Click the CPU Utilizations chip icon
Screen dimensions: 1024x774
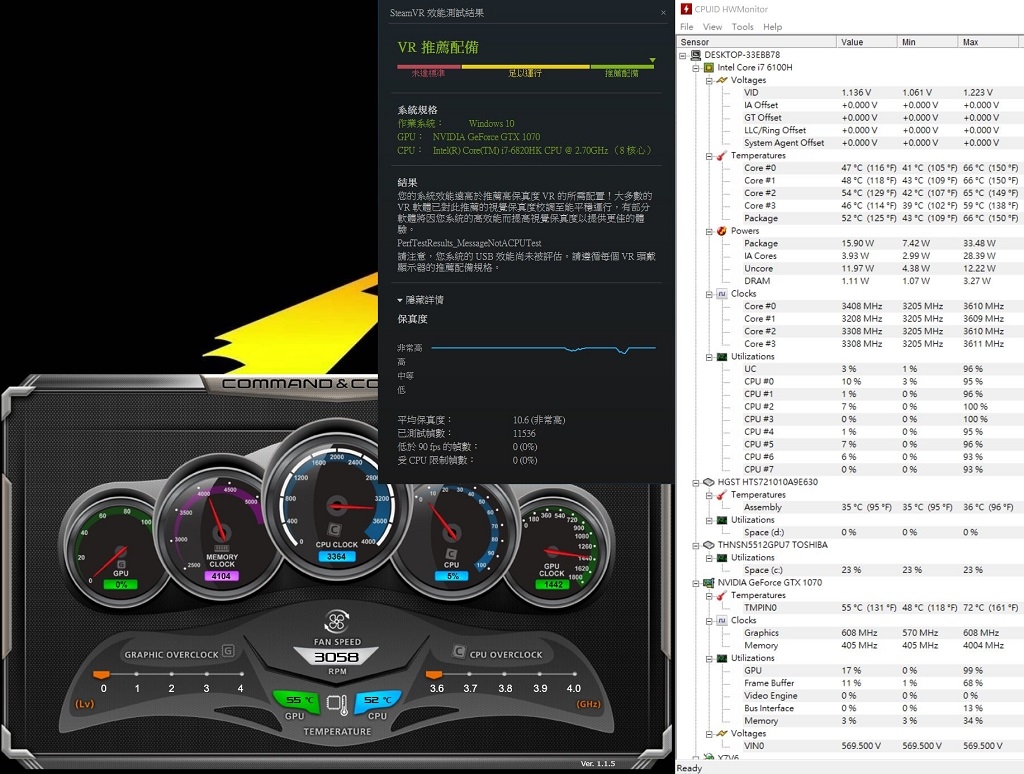click(x=722, y=357)
